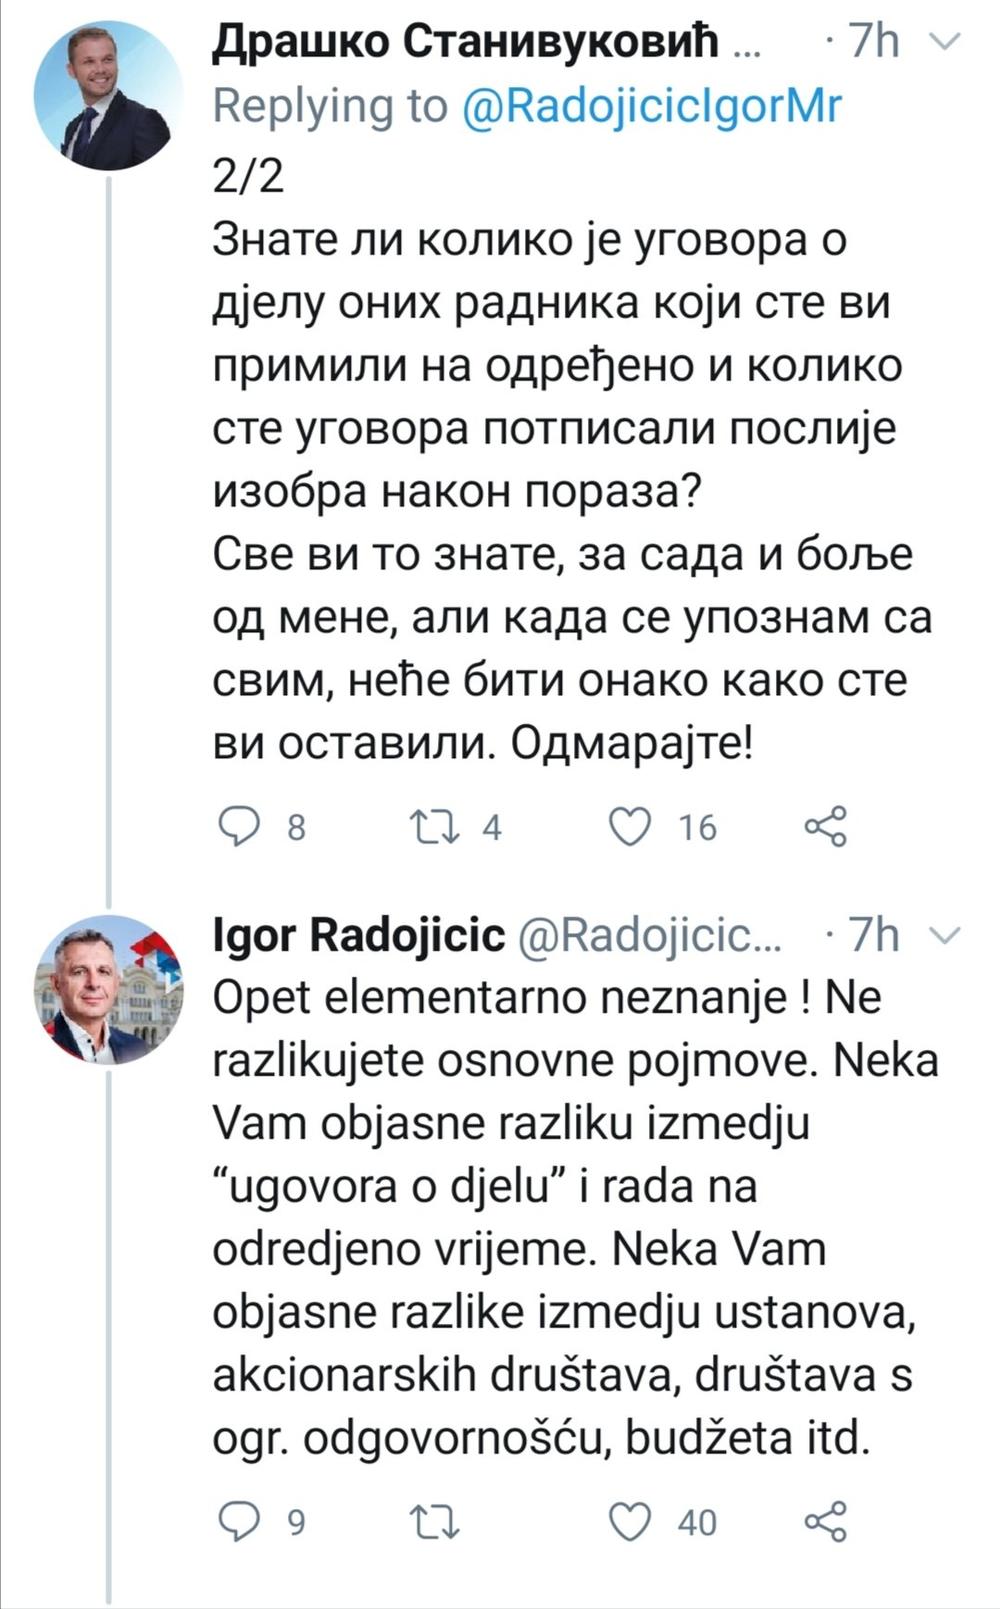View Драшко Станивуковић's profile picture
Screen dimensions: 1000x1609
pyautogui.click(x=109, y=96)
